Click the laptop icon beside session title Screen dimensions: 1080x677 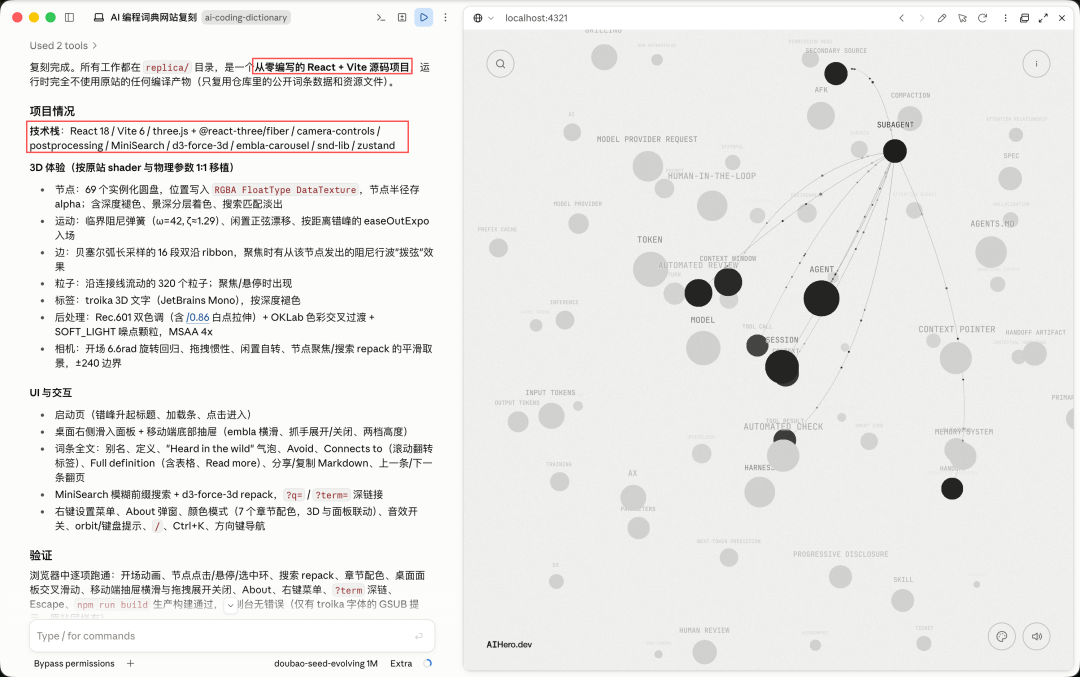point(98,17)
